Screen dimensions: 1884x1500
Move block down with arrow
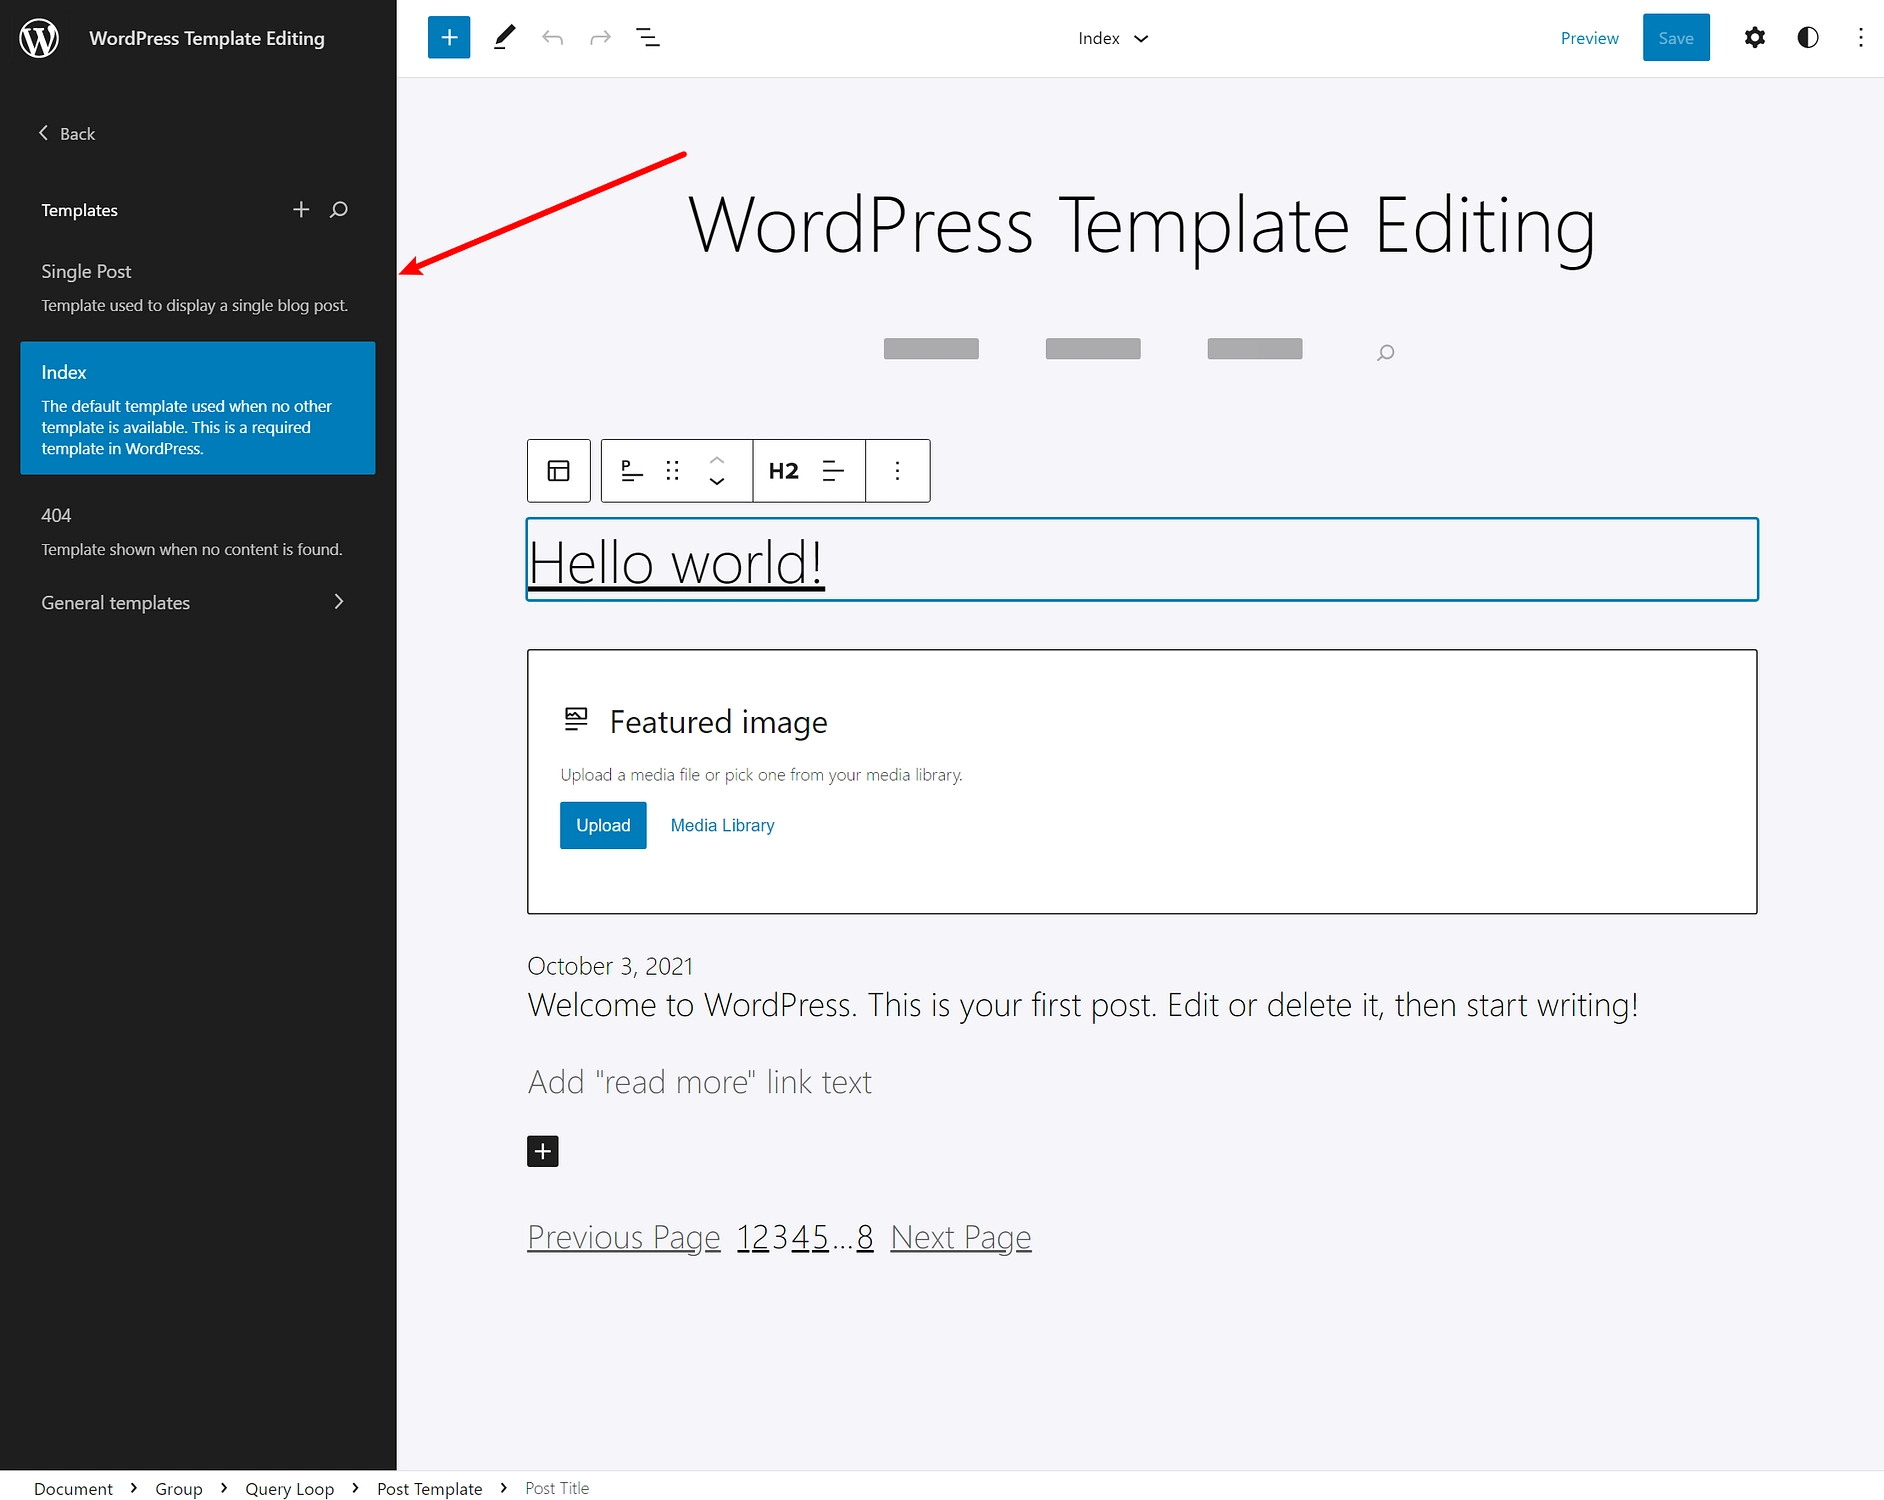[x=717, y=481]
